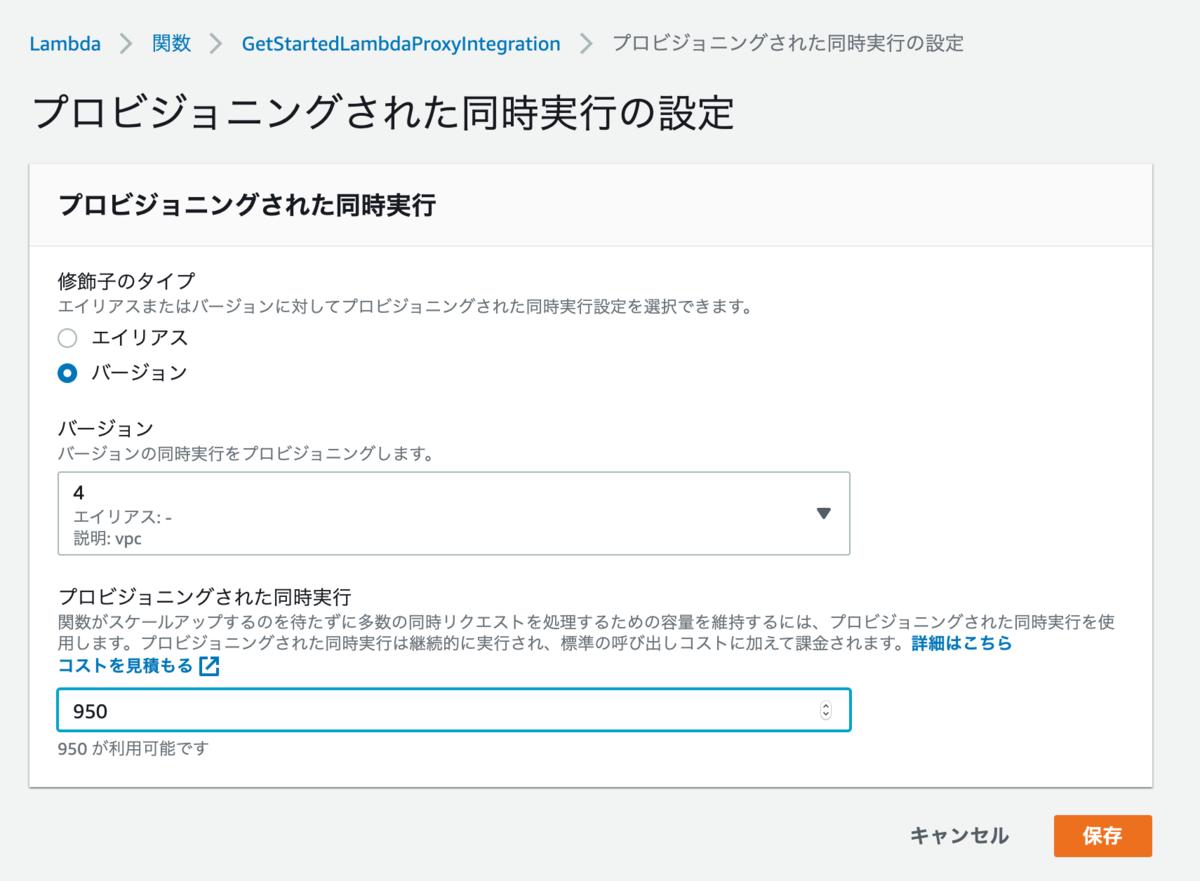Screen dimensions: 1200x881
Task: Open the Lambda breadcrumb link
Action: tap(65, 44)
